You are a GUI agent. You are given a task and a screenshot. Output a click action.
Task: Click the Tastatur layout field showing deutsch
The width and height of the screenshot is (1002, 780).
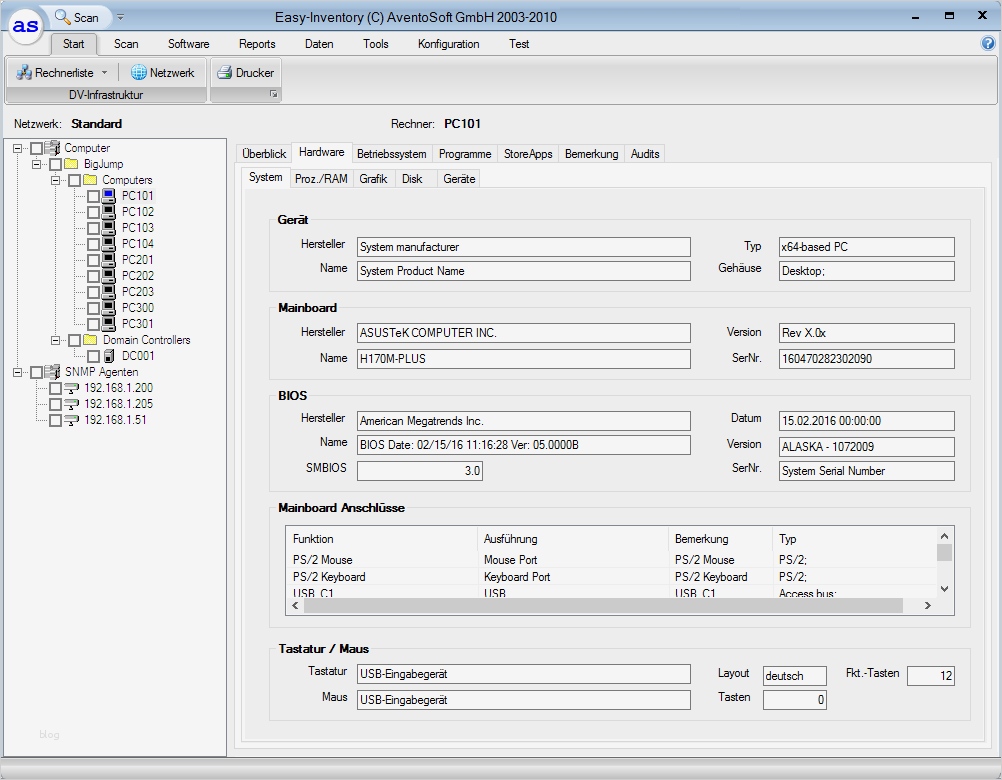794,676
